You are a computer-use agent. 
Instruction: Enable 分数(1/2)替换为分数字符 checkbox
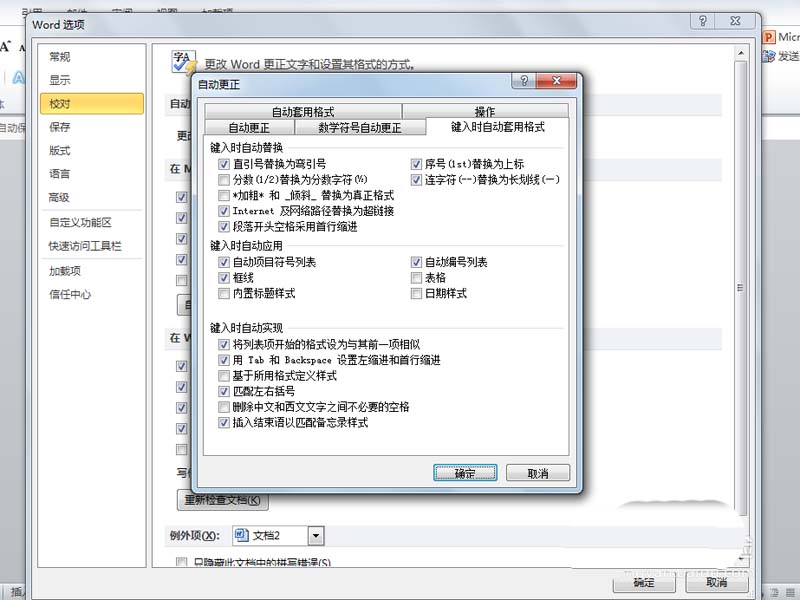[x=223, y=180]
